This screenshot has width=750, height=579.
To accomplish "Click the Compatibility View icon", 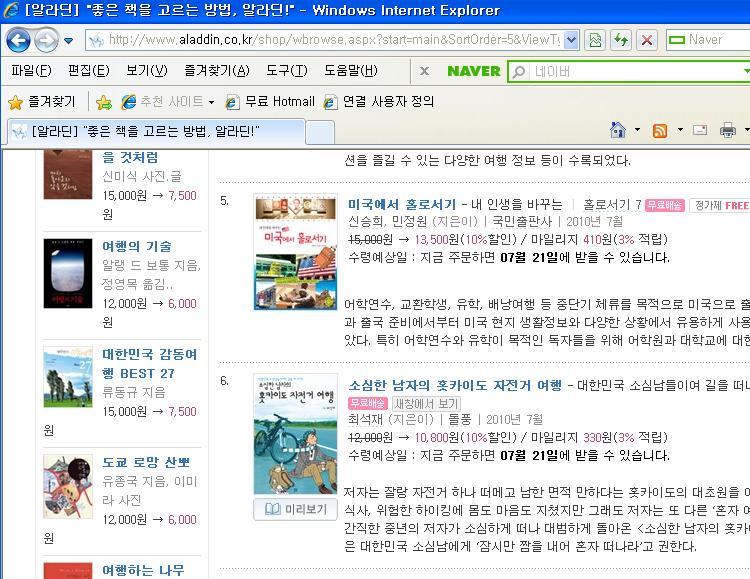I will pyautogui.click(x=595, y=40).
